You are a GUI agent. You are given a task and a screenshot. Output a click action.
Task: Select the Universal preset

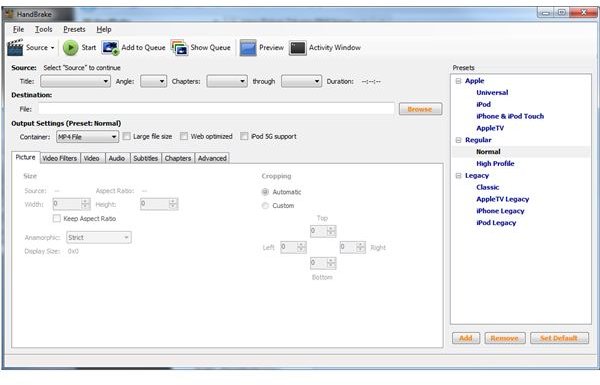[492, 93]
